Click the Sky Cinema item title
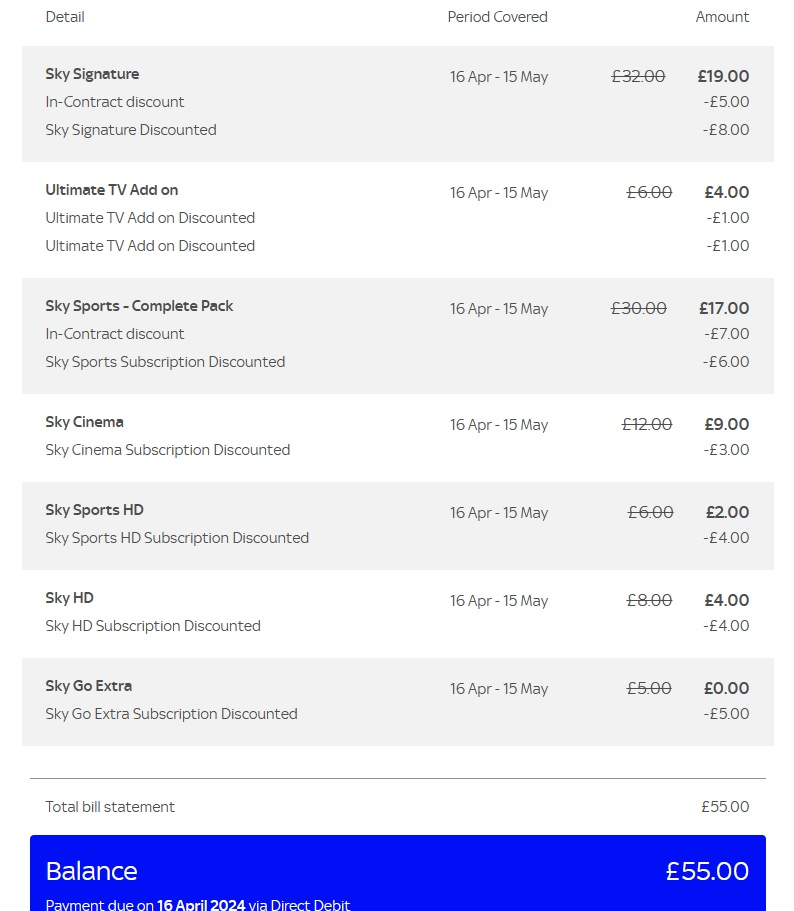Viewport: 794px width, 911px height. tap(84, 422)
